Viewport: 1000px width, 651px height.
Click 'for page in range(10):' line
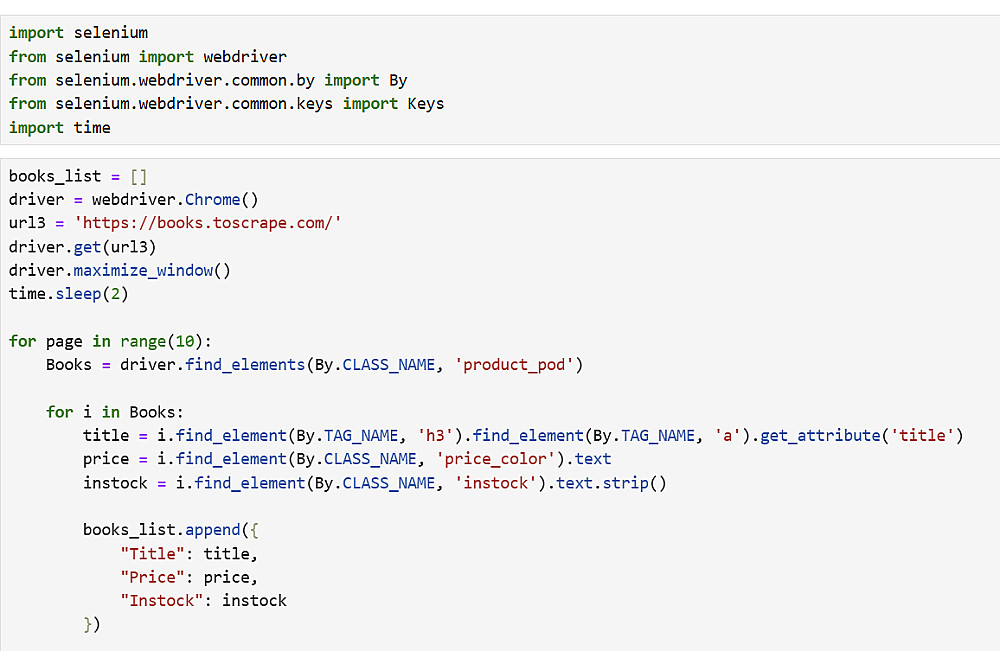(110, 341)
